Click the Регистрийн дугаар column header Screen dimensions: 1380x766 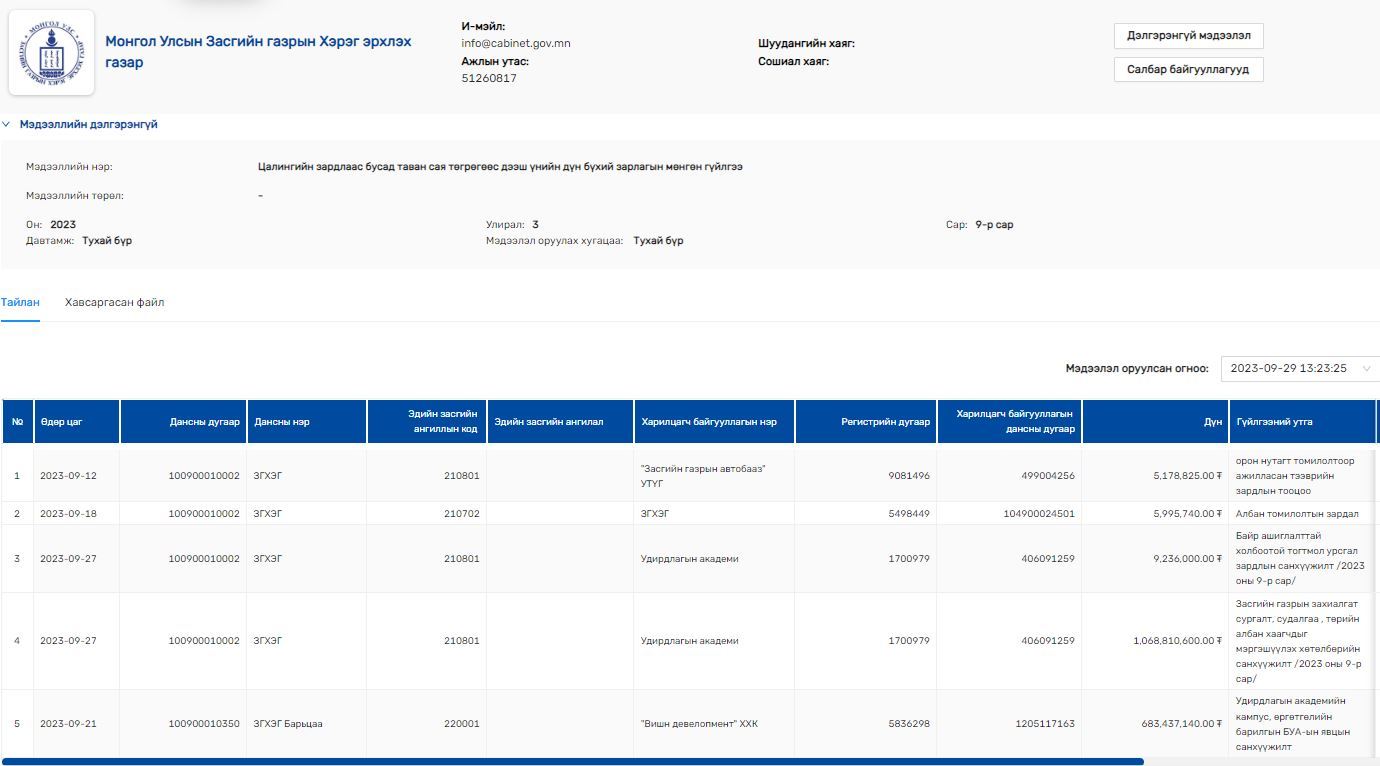point(885,422)
